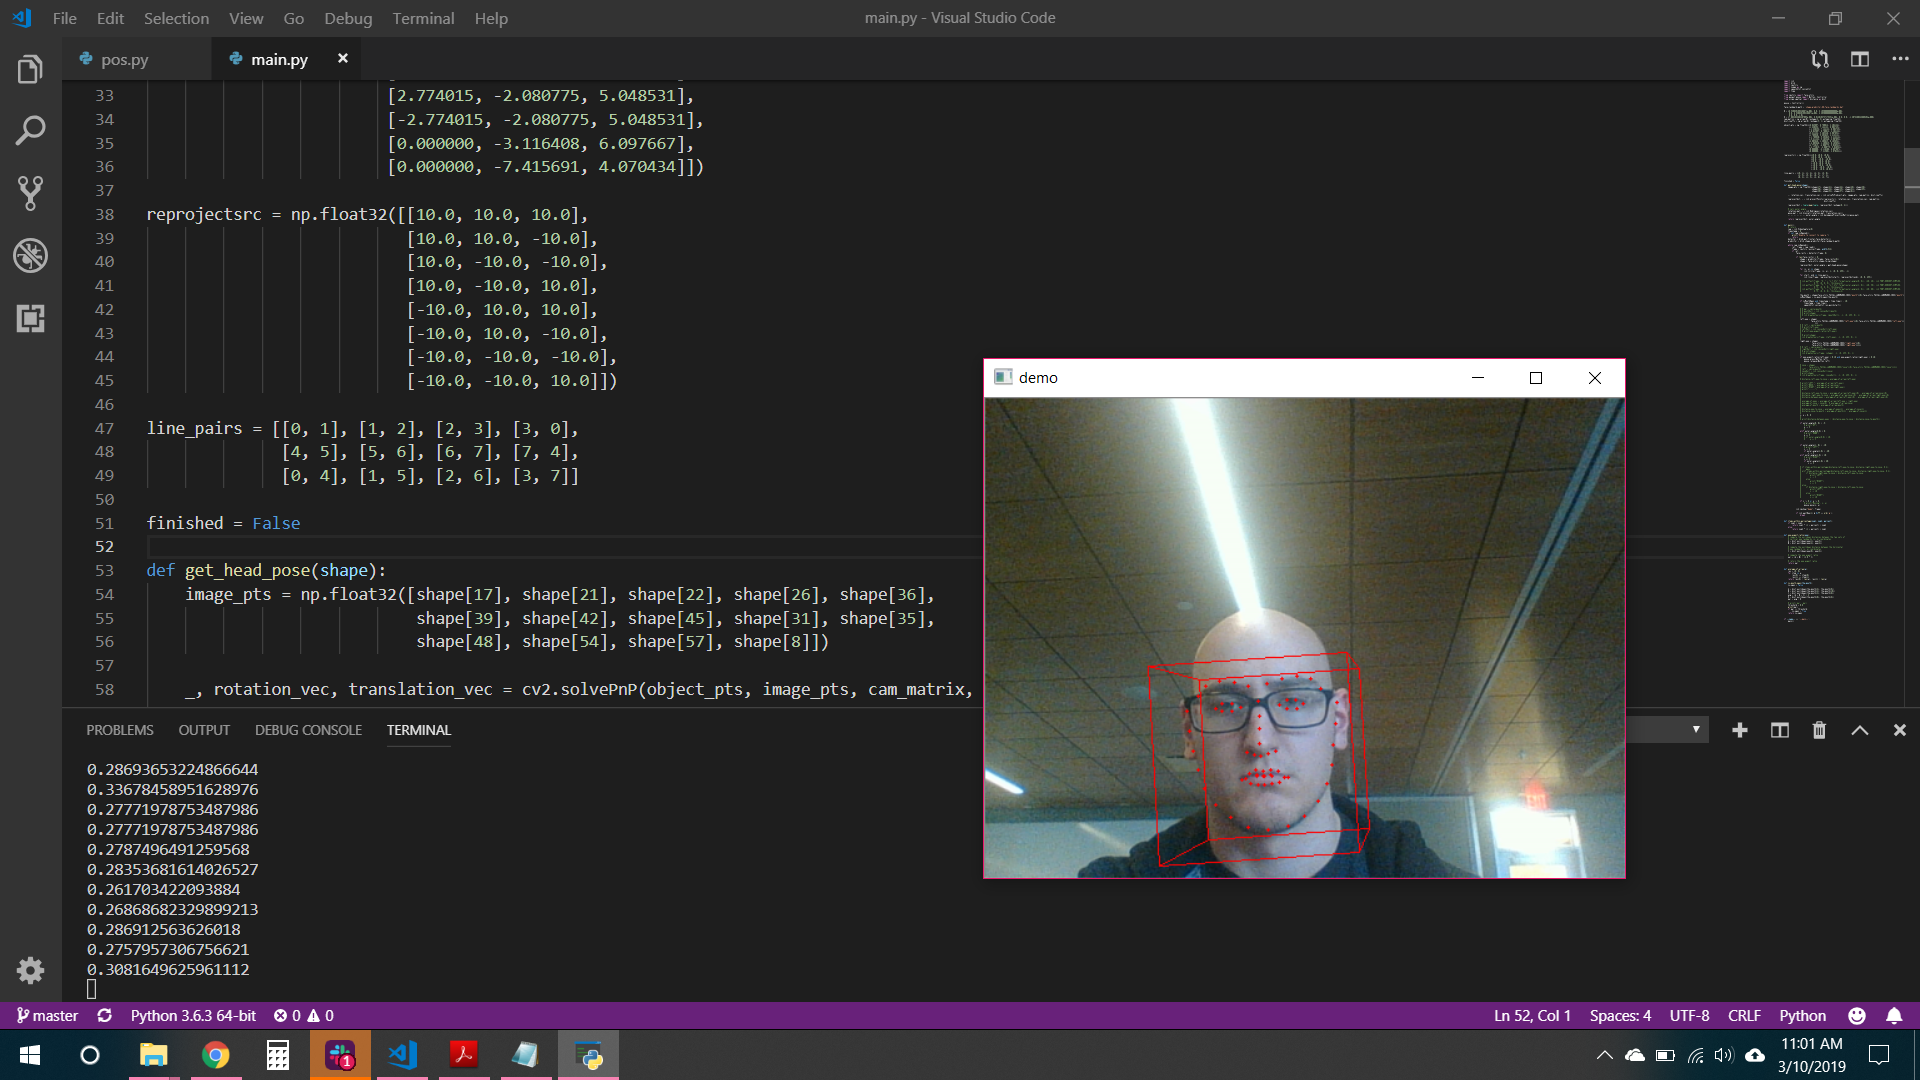
Task: Open the Extensions sidebar view
Action: (x=30, y=319)
